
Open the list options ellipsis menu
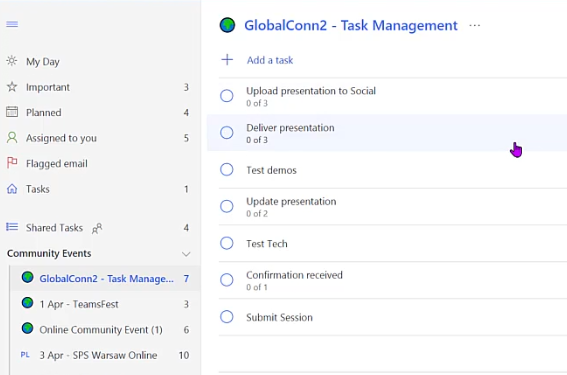tap(474, 26)
